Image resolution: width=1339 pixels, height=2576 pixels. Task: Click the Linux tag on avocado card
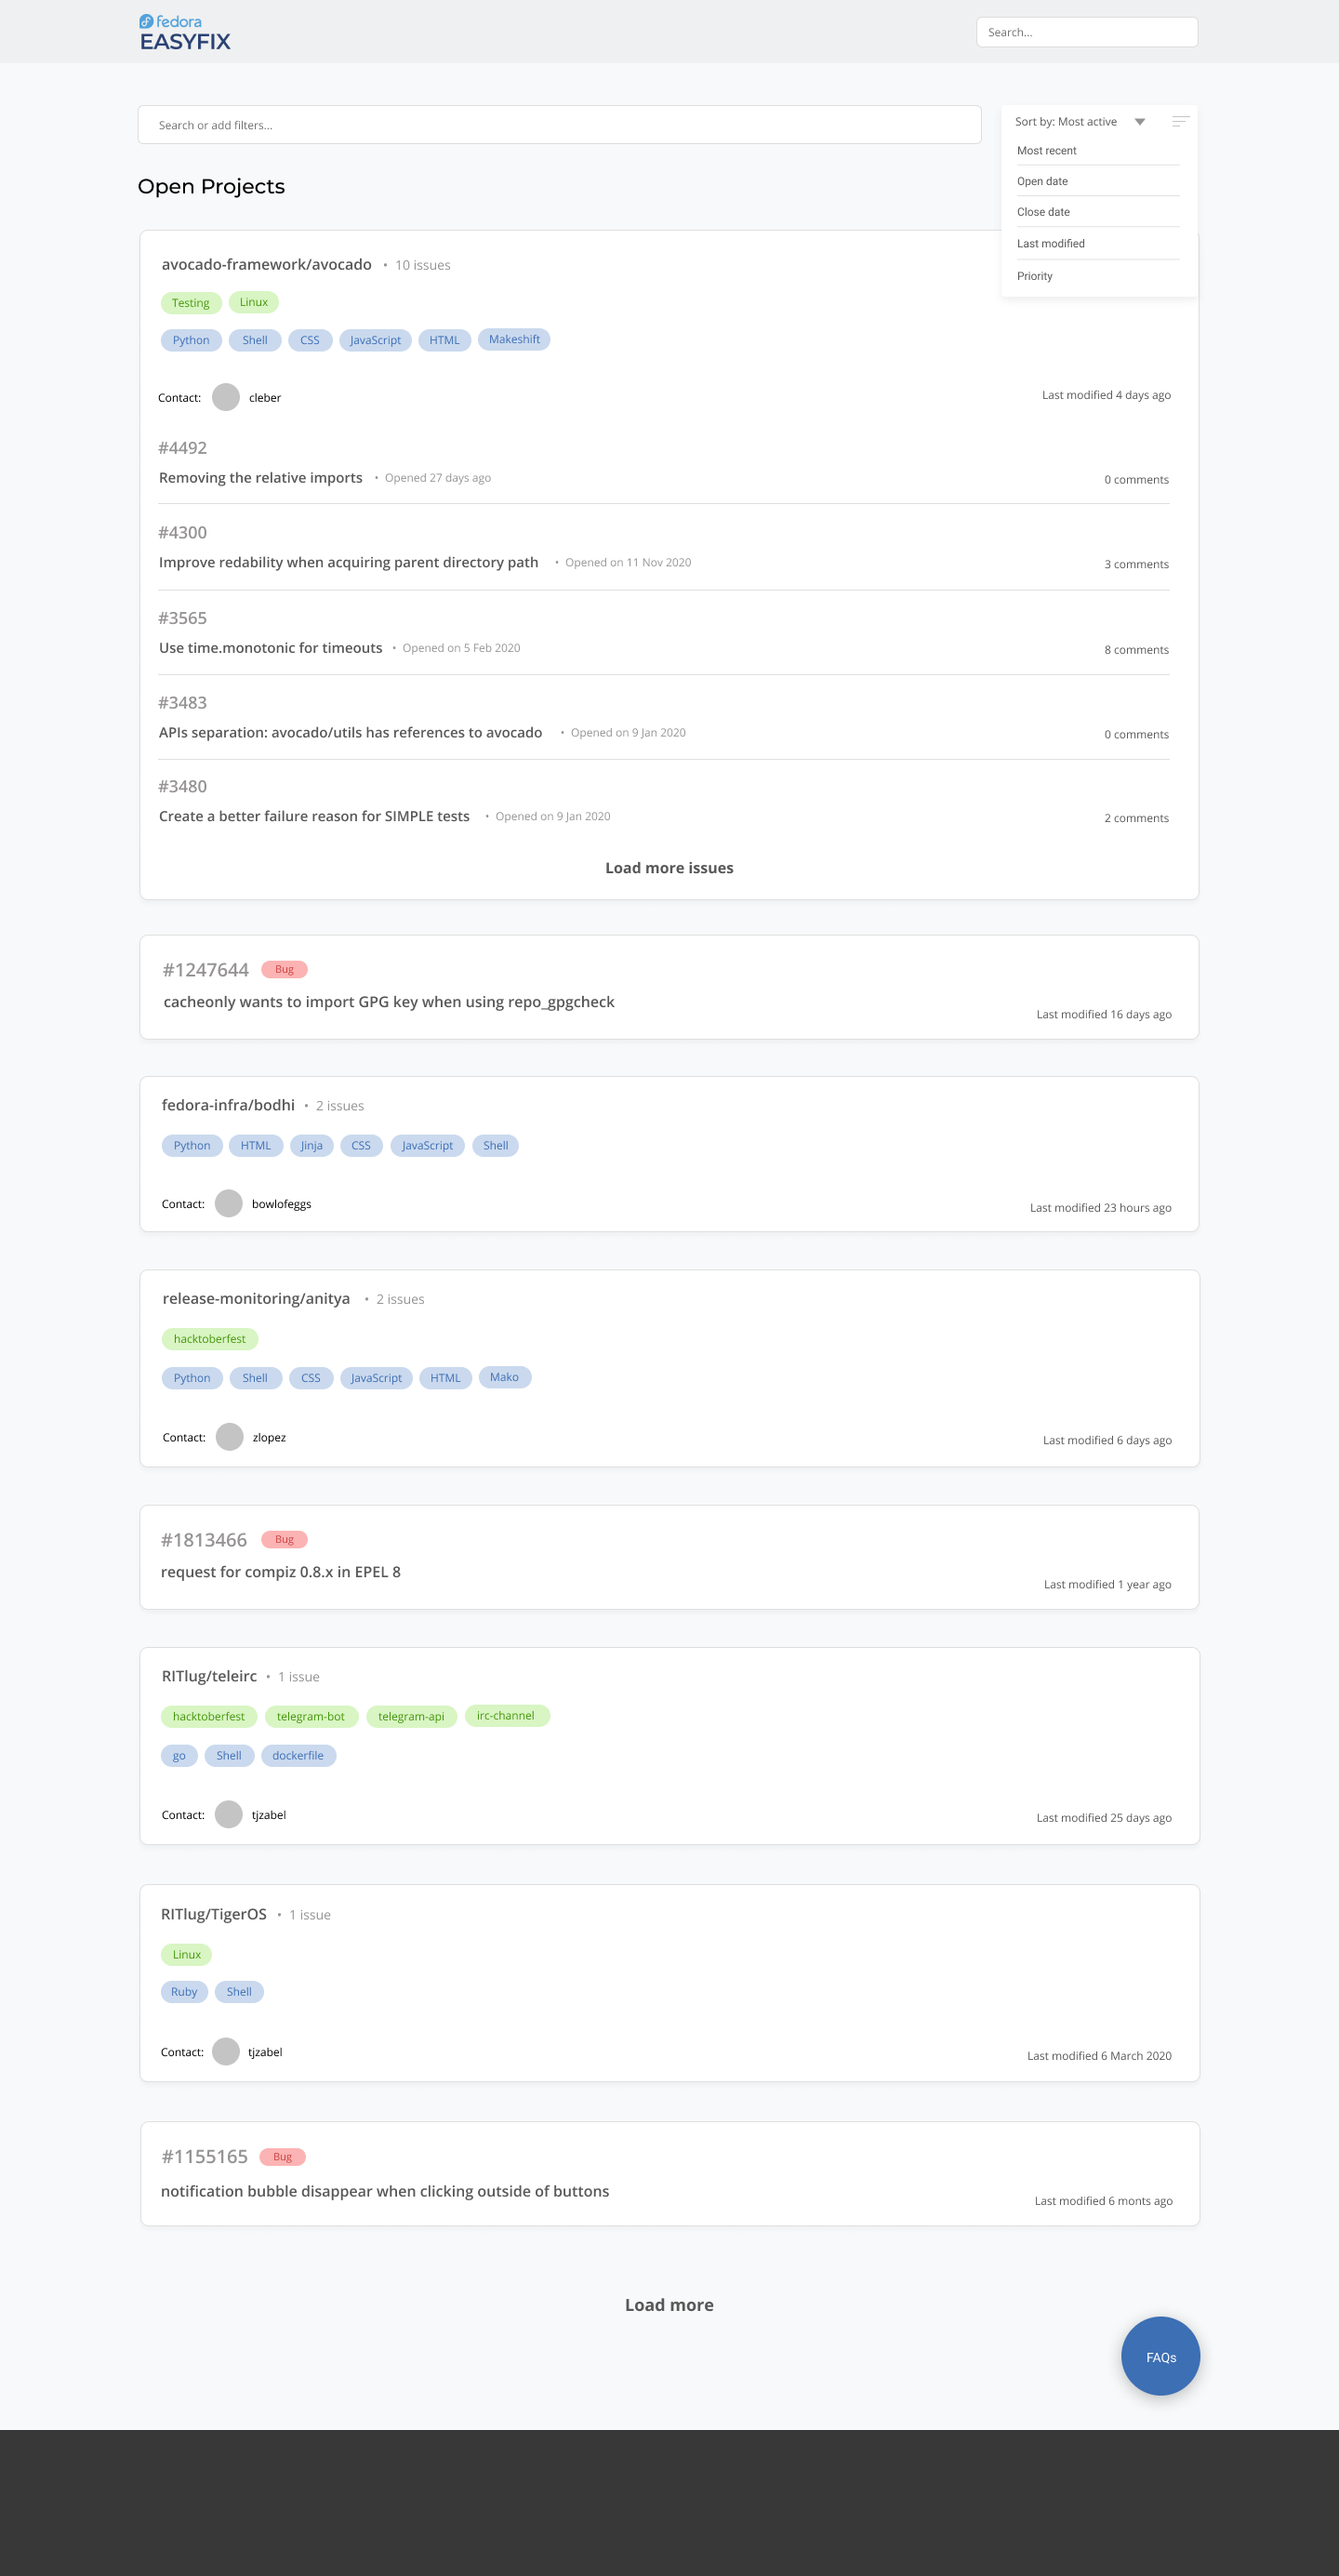[x=254, y=302]
